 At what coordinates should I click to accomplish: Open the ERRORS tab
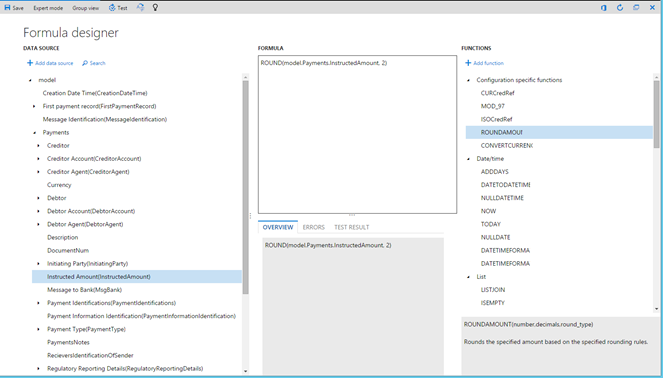(x=314, y=227)
